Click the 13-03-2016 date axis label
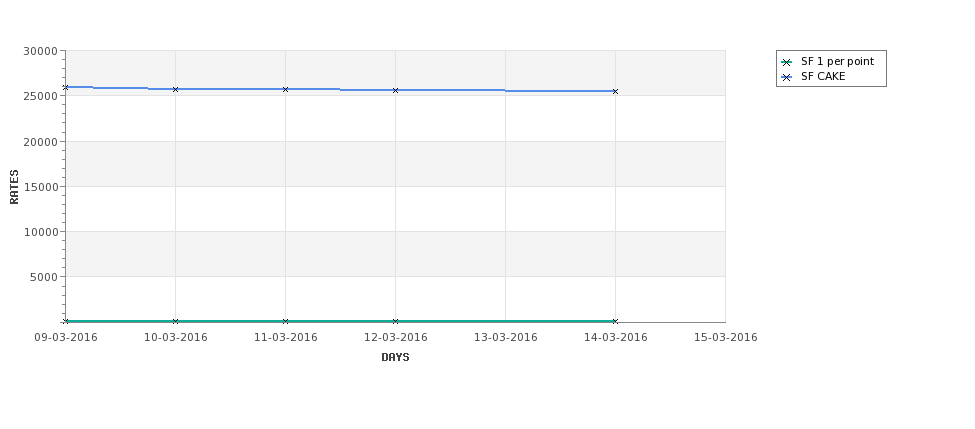Viewport: 975px width, 429px height. point(506,338)
